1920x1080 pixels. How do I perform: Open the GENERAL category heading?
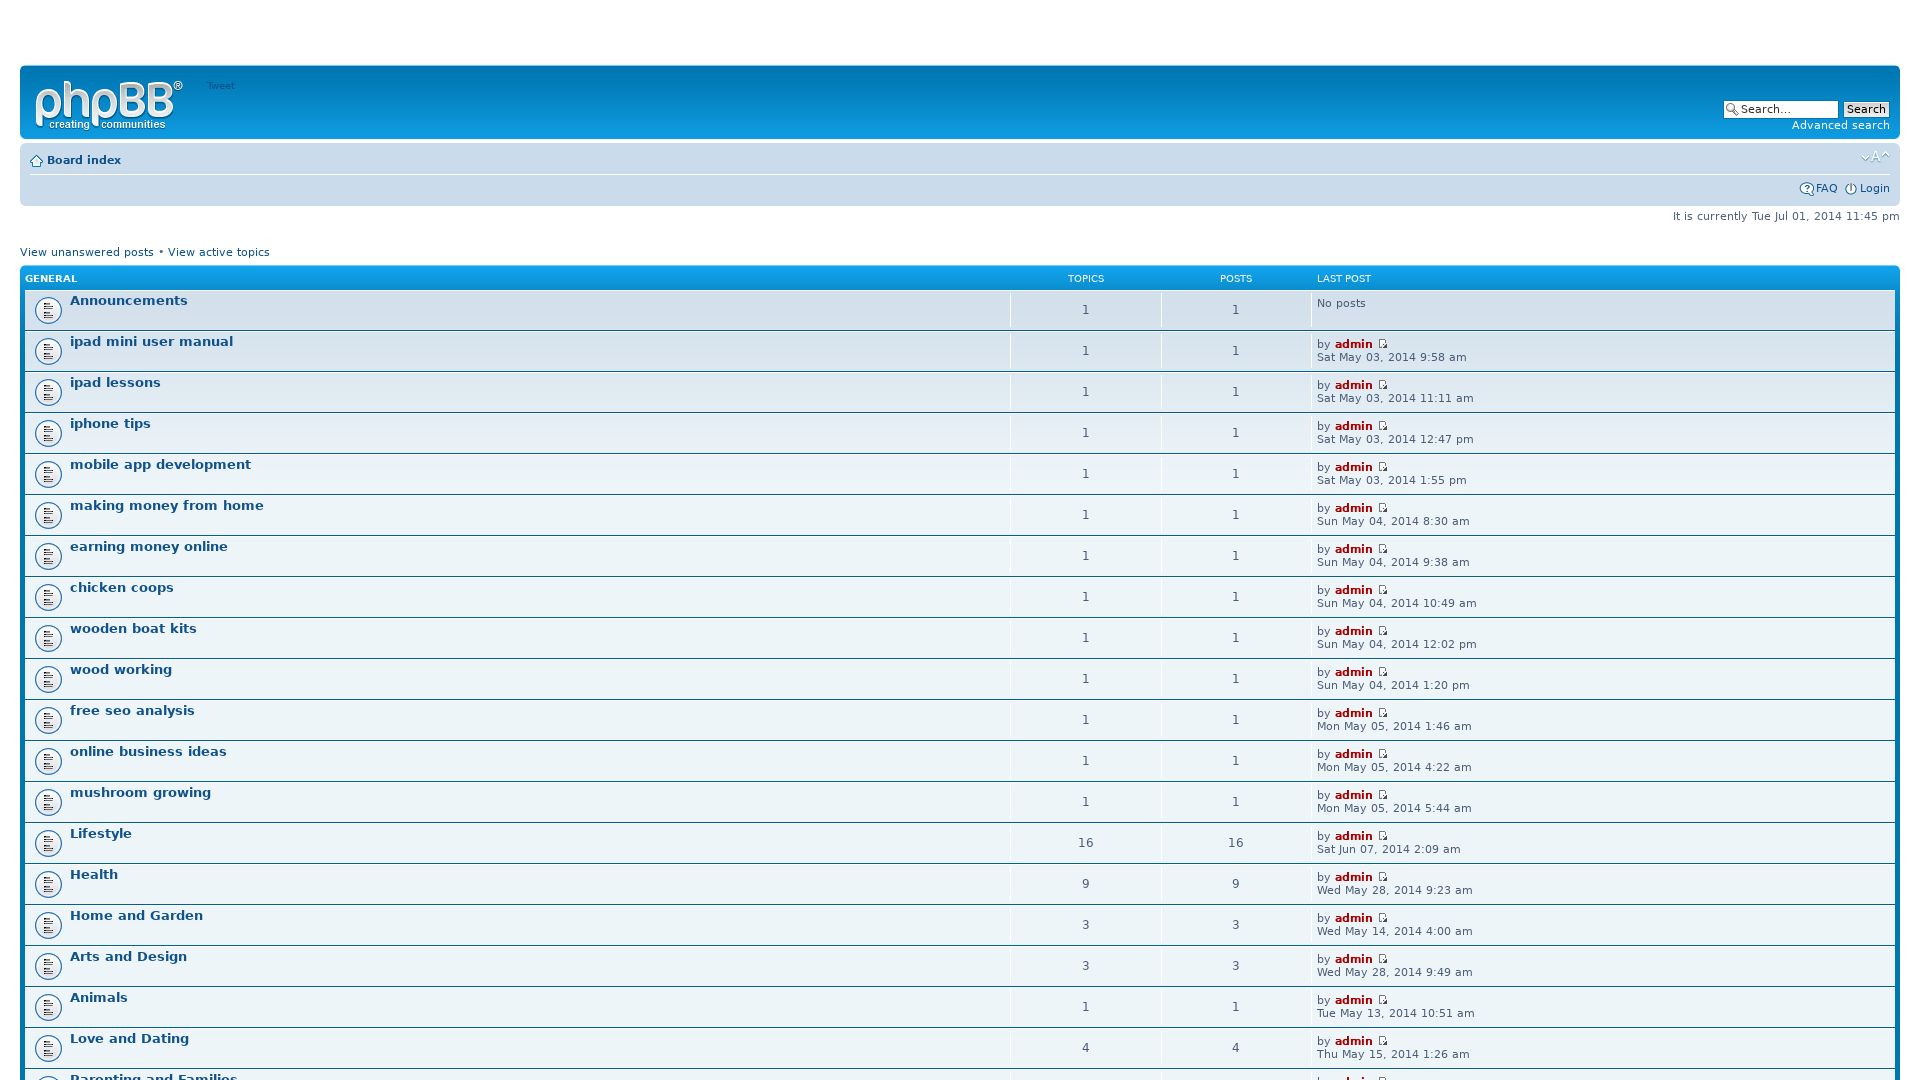click(x=51, y=279)
